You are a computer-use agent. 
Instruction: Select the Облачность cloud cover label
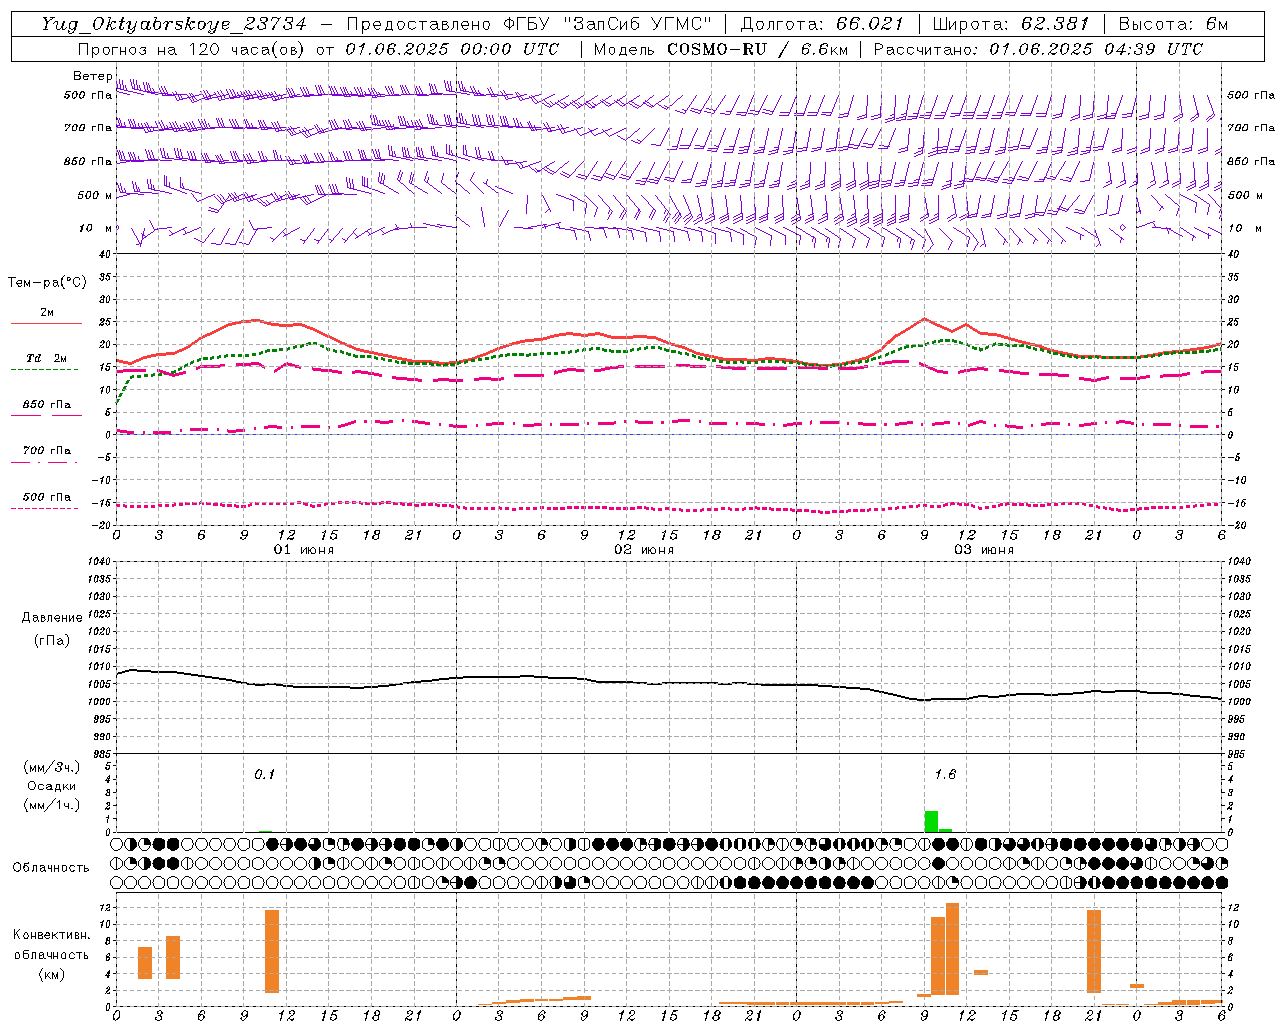pos(51,868)
